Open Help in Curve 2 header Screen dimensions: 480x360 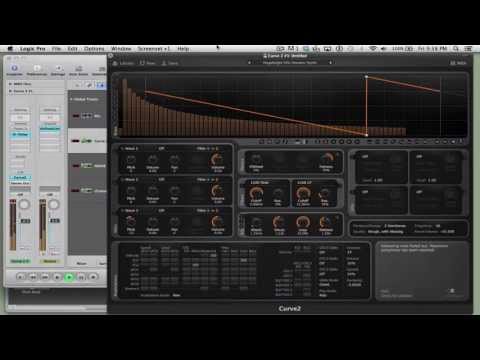pos(458,63)
